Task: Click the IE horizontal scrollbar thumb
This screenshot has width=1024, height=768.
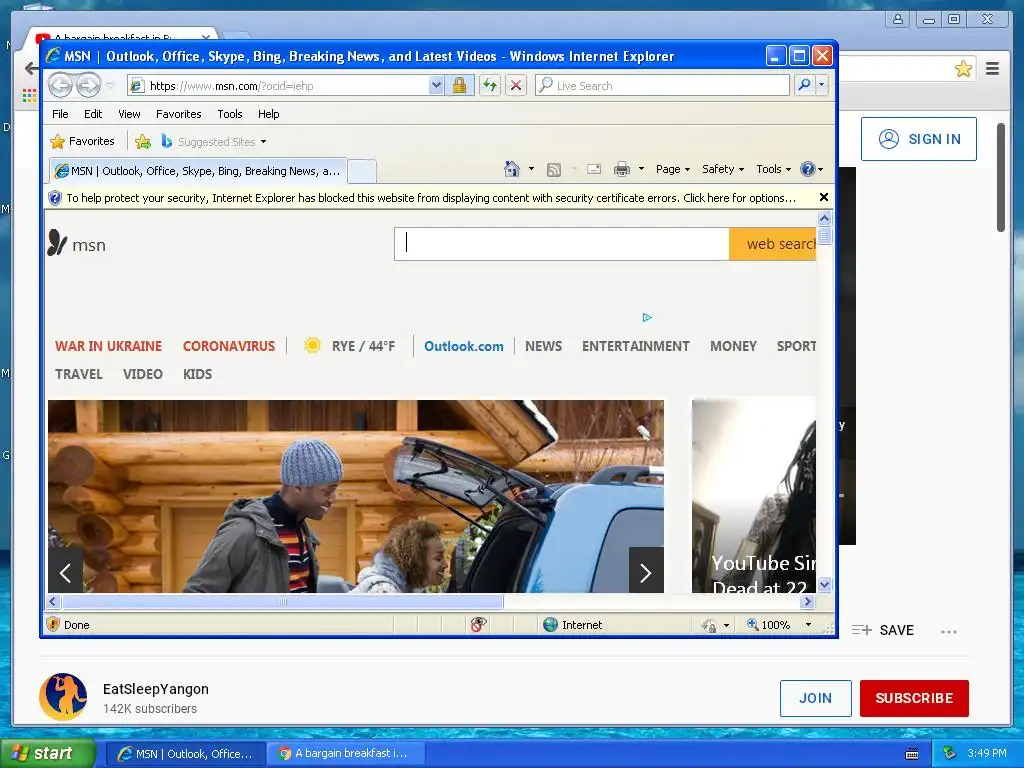Action: click(283, 601)
